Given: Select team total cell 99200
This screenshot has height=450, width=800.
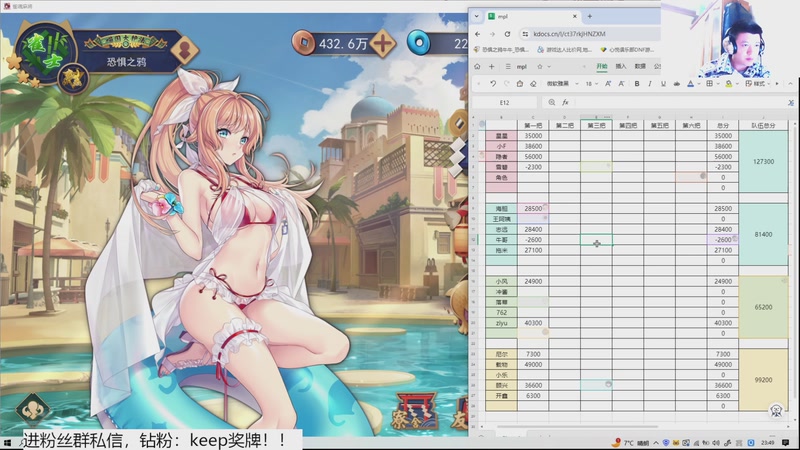Looking at the screenshot, I should [763, 380].
